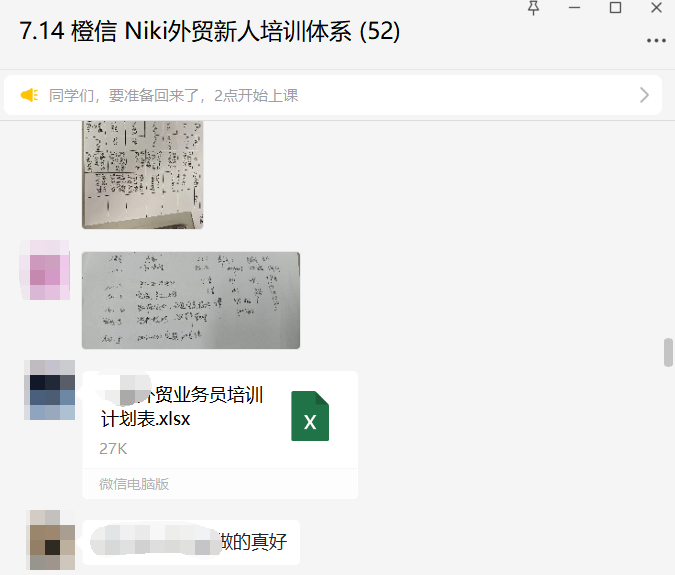Minimize the chat window
The image size is (675, 575).
(574, 8)
